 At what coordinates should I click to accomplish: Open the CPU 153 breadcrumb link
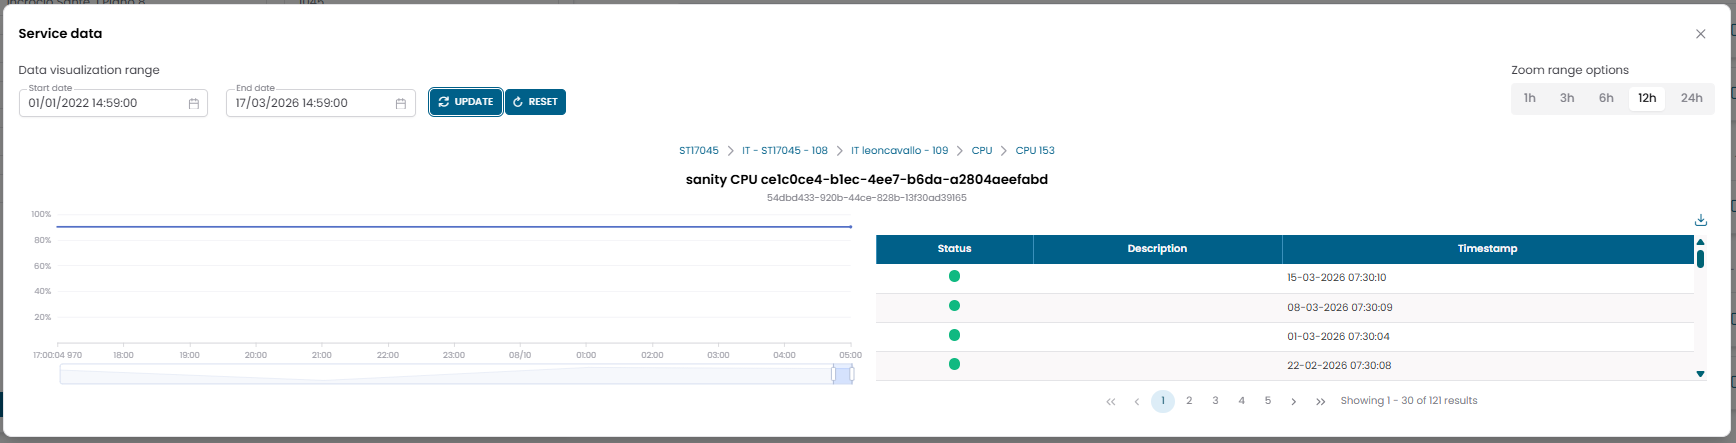[x=1035, y=151]
